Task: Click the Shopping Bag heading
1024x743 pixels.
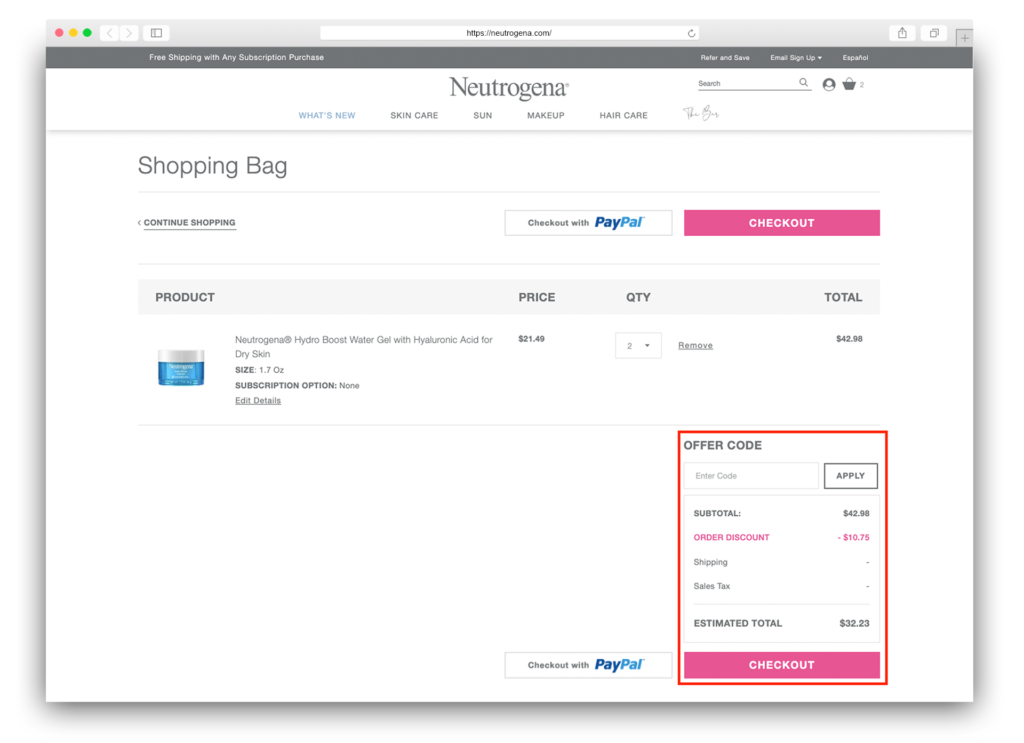Action: click(x=212, y=166)
